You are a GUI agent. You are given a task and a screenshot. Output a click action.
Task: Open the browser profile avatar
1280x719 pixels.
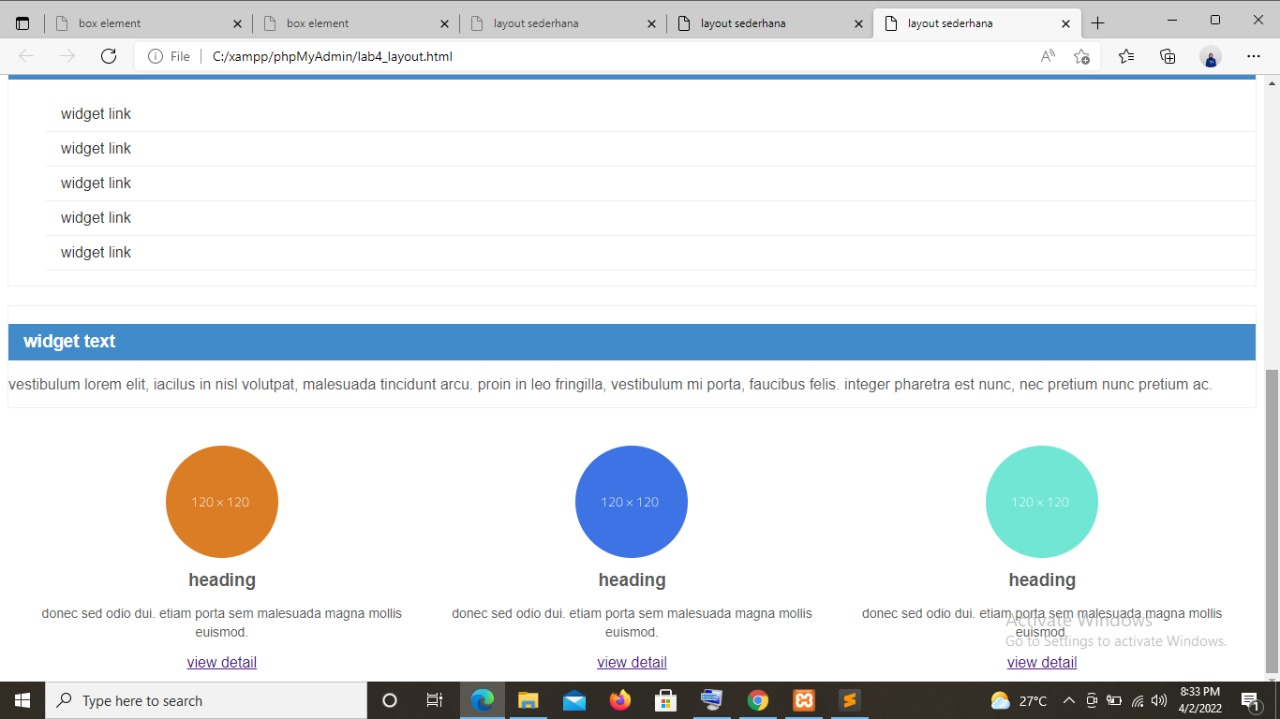1210,56
